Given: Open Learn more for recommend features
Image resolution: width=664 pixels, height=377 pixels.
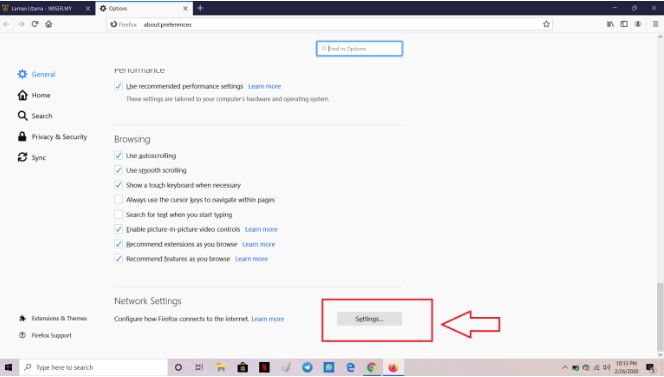Looking at the screenshot, I should tap(252, 258).
